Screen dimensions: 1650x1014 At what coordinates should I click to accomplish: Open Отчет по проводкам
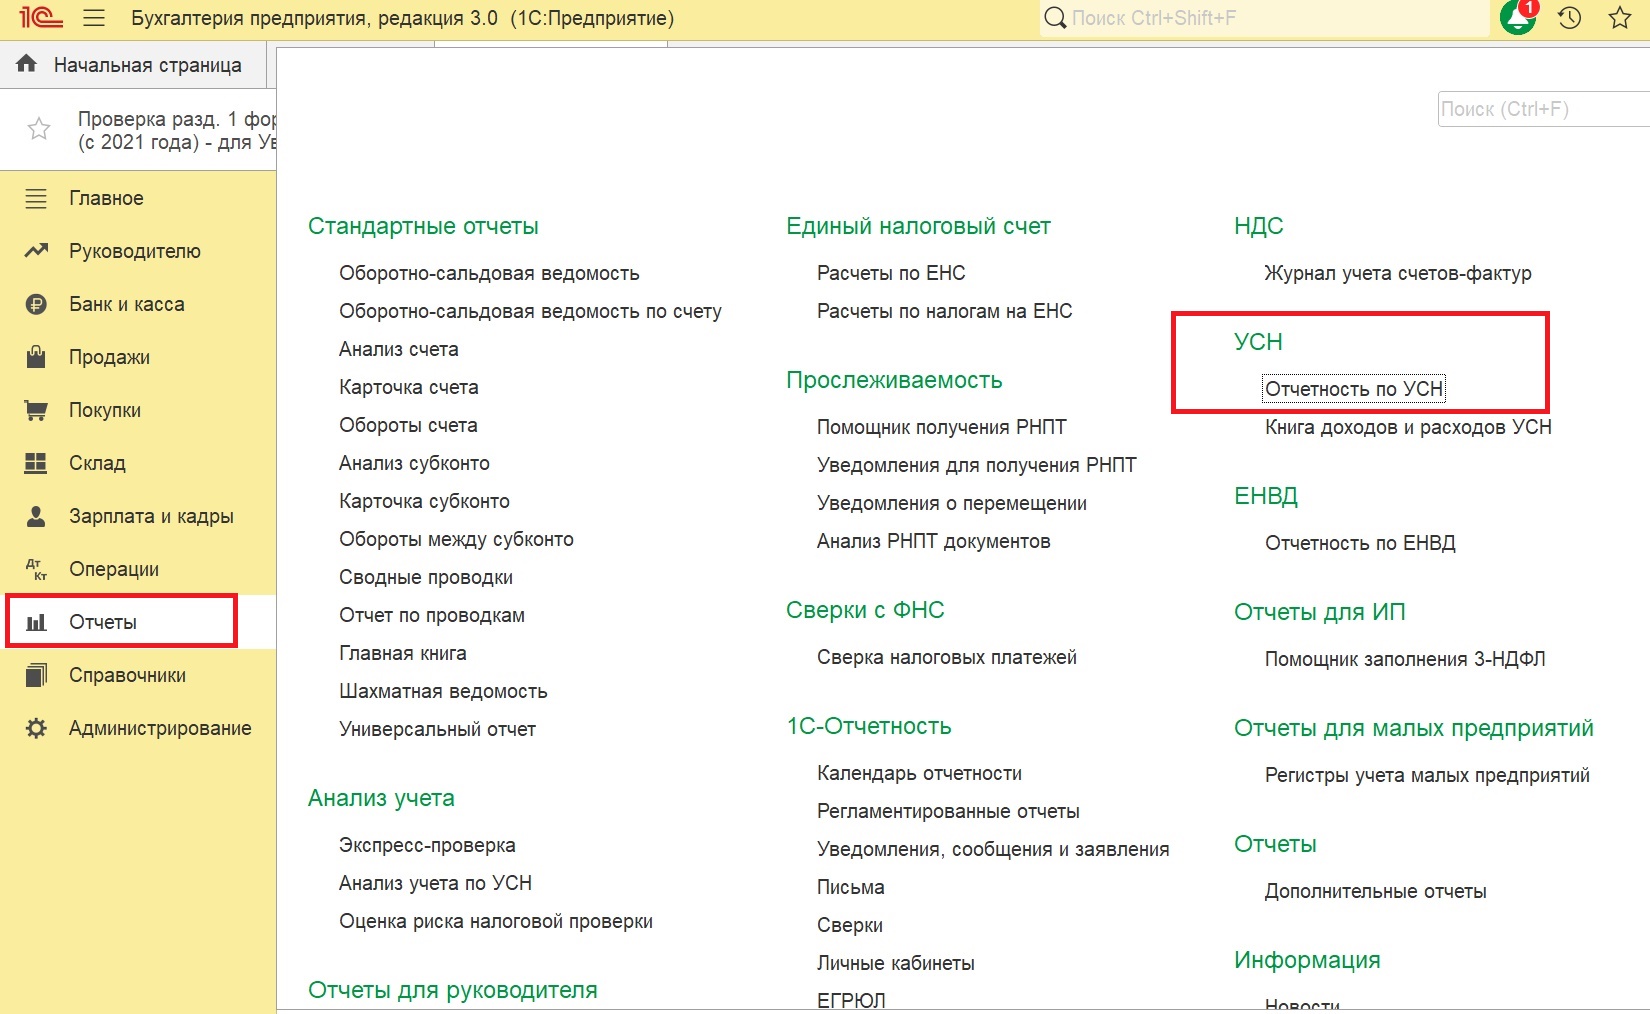coord(432,615)
